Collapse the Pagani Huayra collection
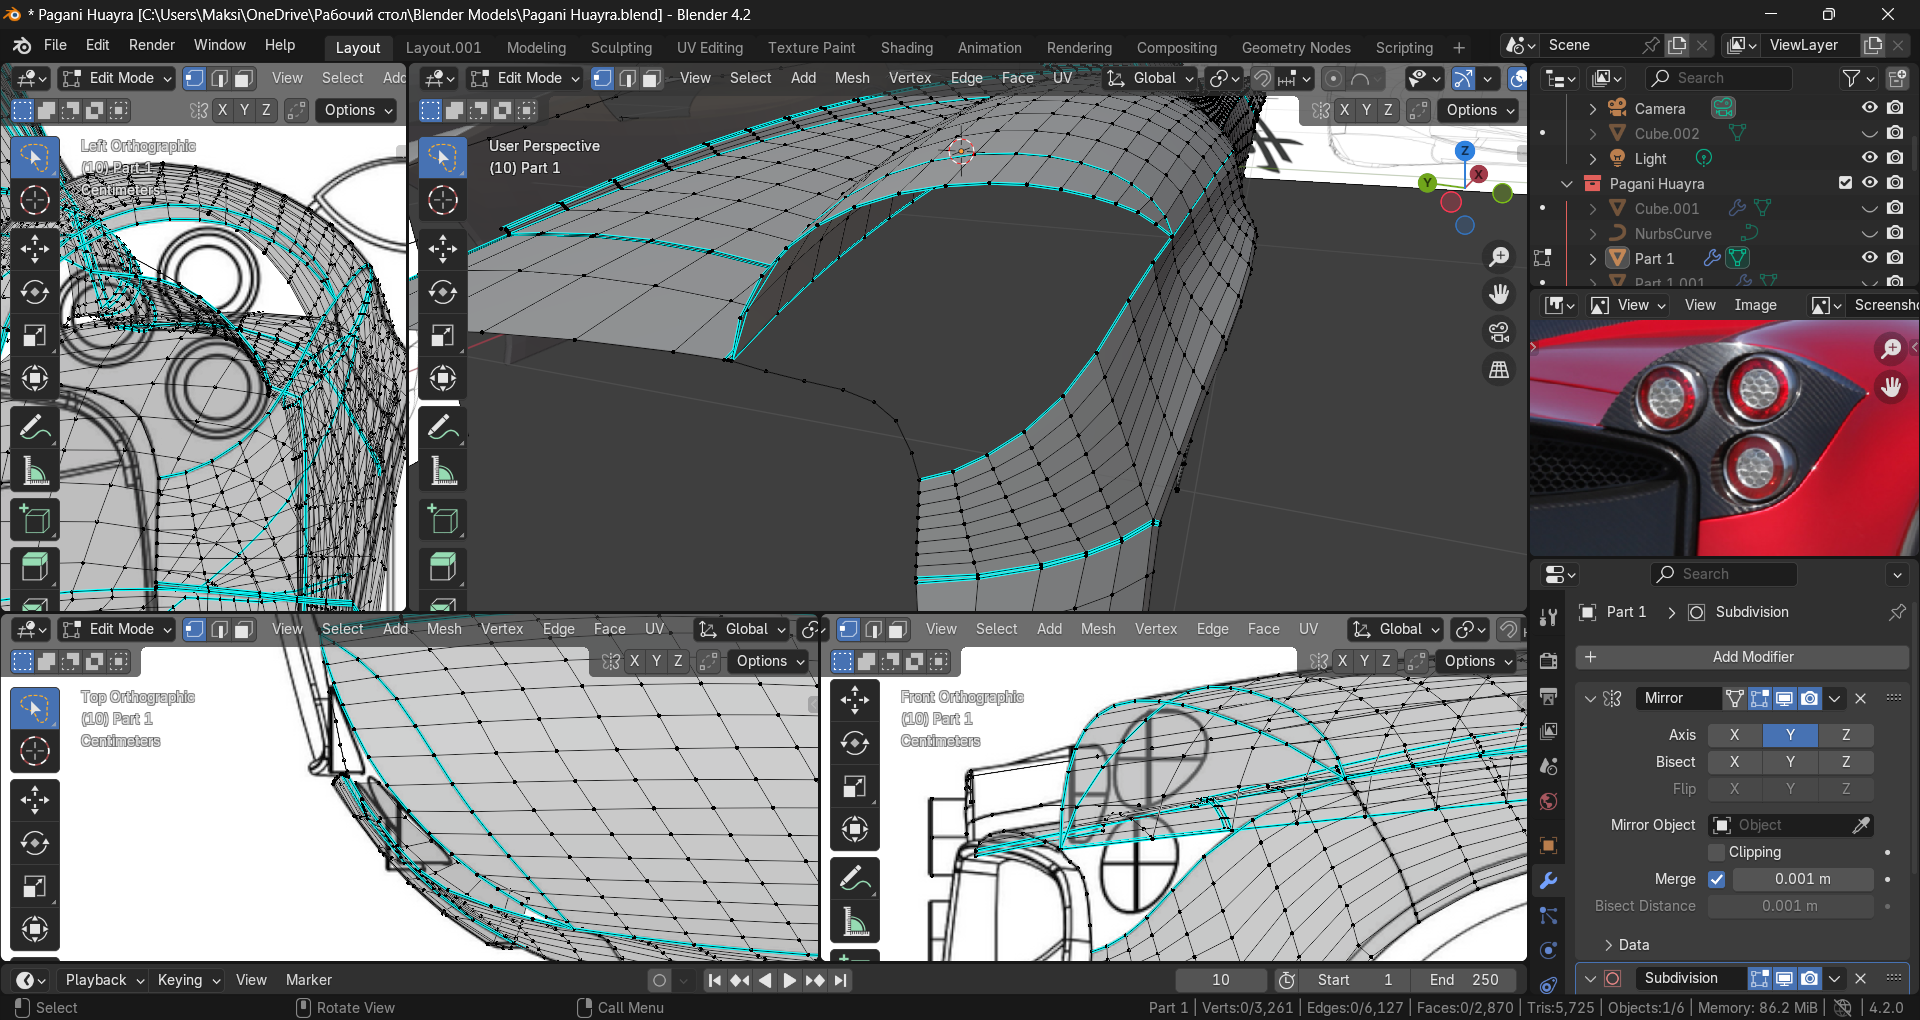Viewport: 1920px width, 1020px height. pyautogui.click(x=1567, y=184)
